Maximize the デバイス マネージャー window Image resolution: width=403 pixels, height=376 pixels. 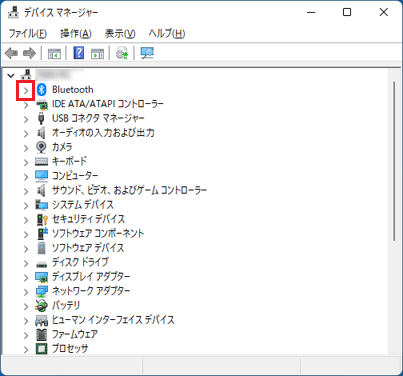pyautogui.click(x=347, y=12)
